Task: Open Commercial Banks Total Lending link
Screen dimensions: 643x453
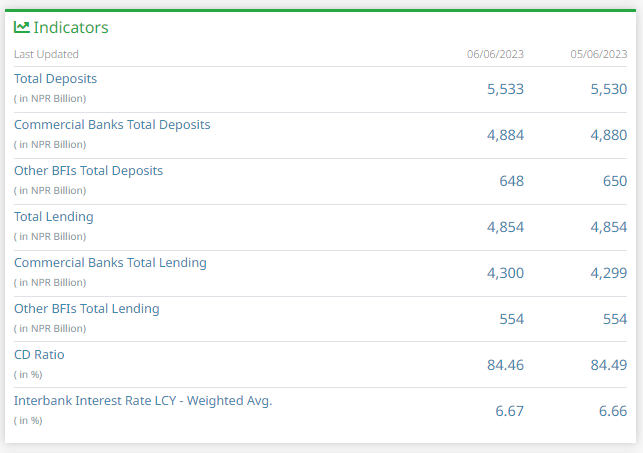Action: coord(110,263)
